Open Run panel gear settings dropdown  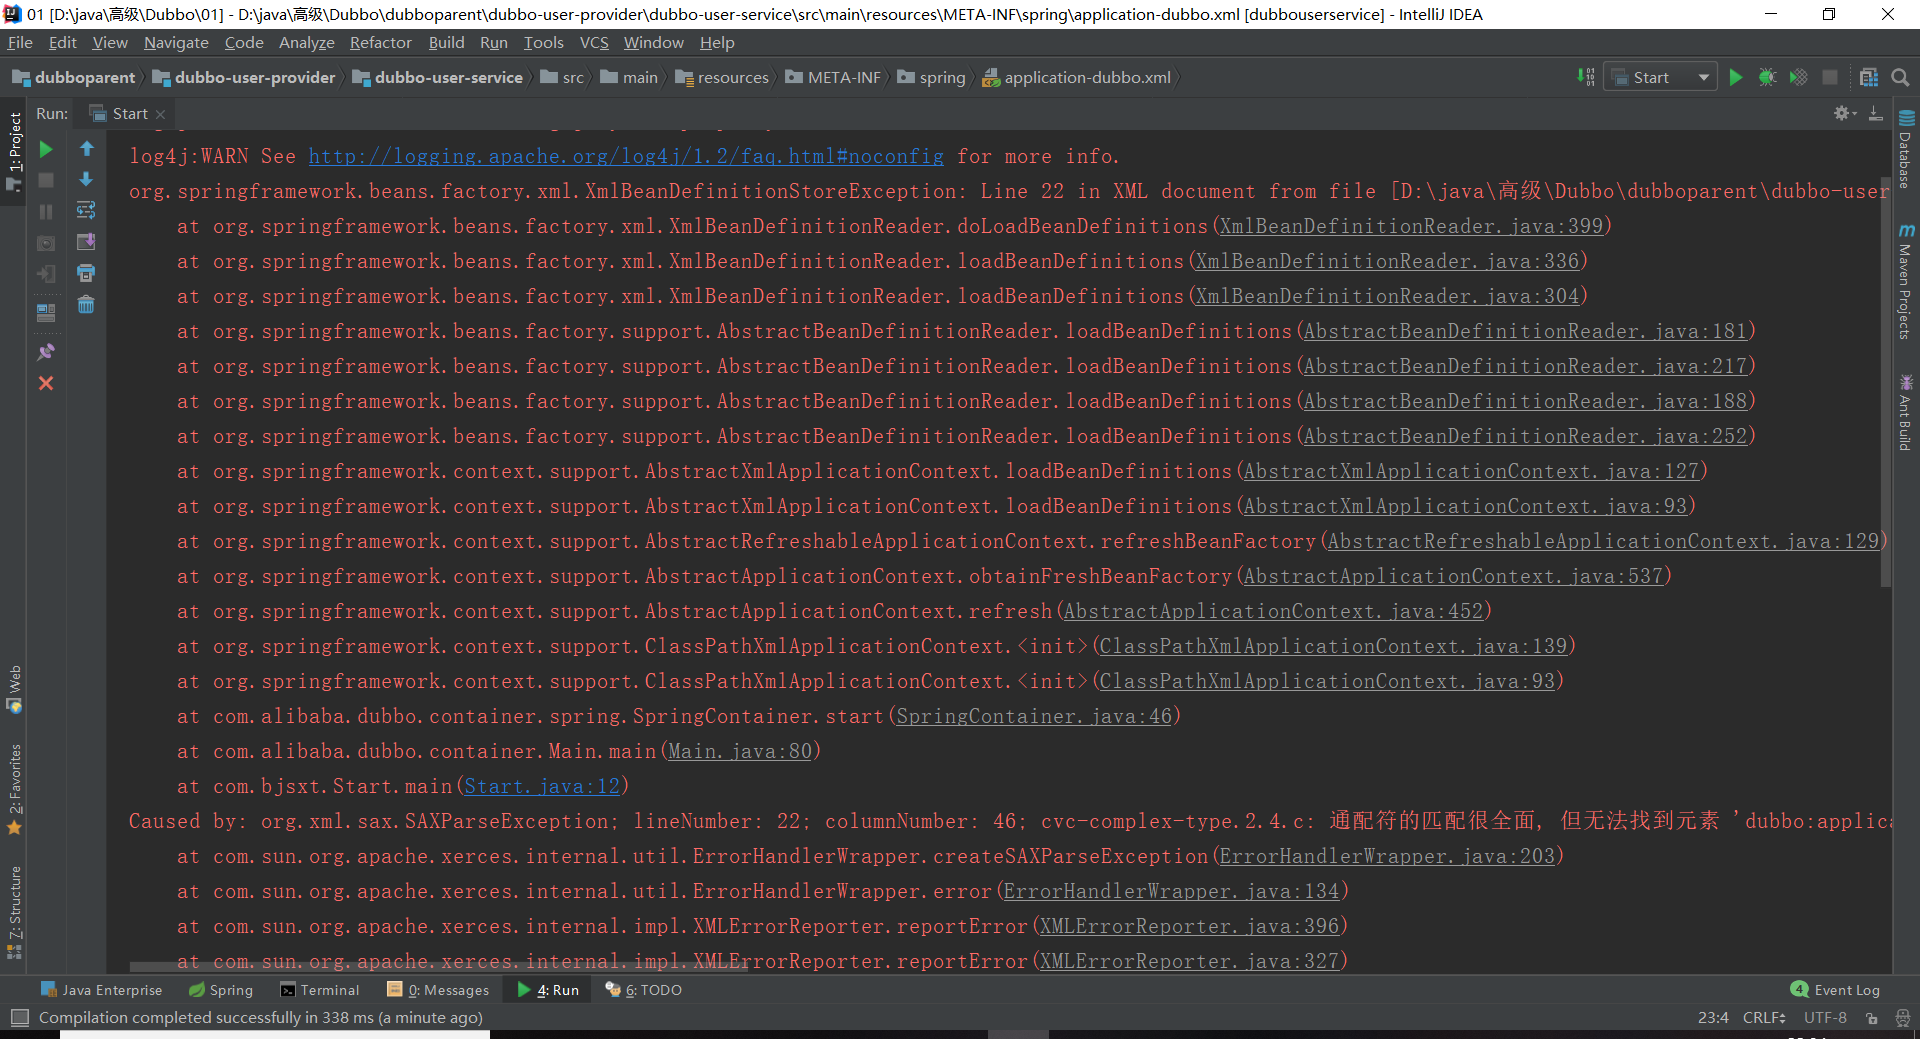click(1845, 113)
